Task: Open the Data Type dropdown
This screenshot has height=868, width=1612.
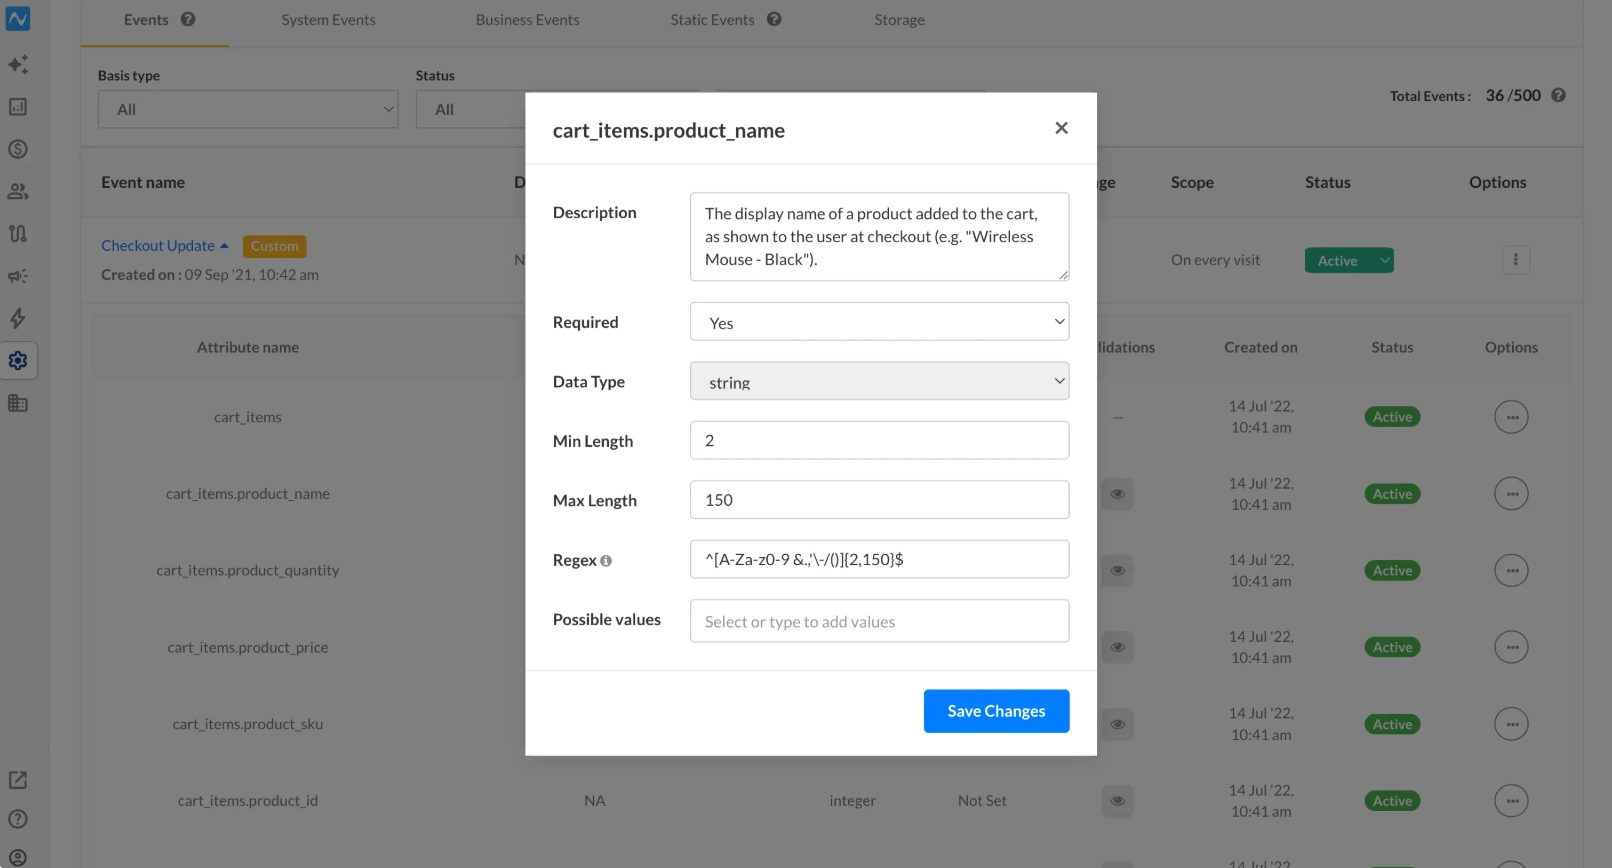Action: point(880,381)
